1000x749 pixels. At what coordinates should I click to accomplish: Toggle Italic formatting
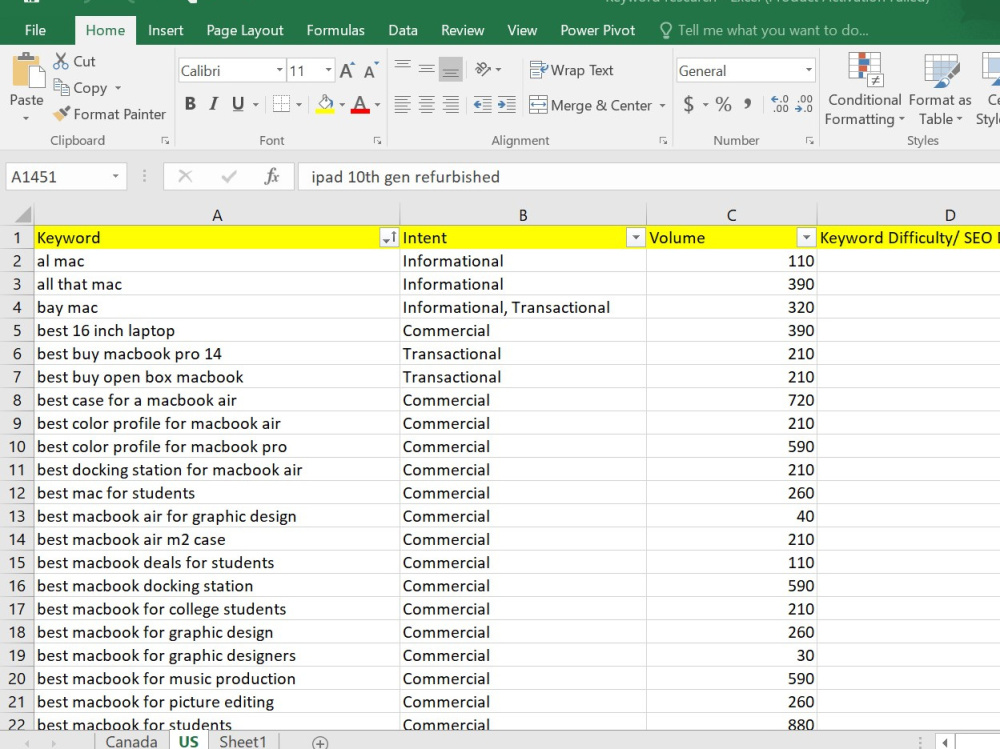(x=214, y=103)
